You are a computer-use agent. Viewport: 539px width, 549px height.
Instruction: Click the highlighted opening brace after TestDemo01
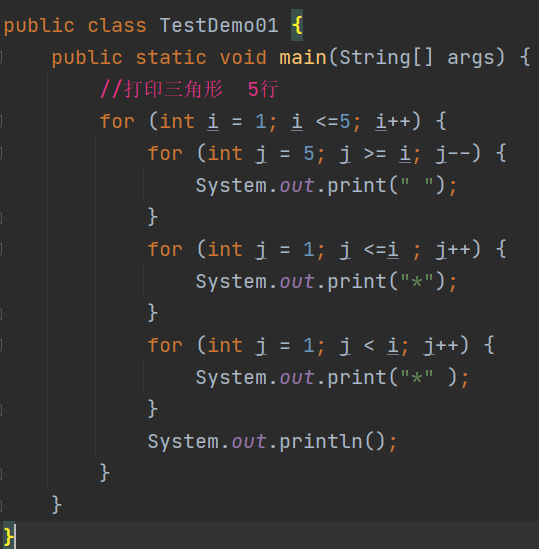297,26
